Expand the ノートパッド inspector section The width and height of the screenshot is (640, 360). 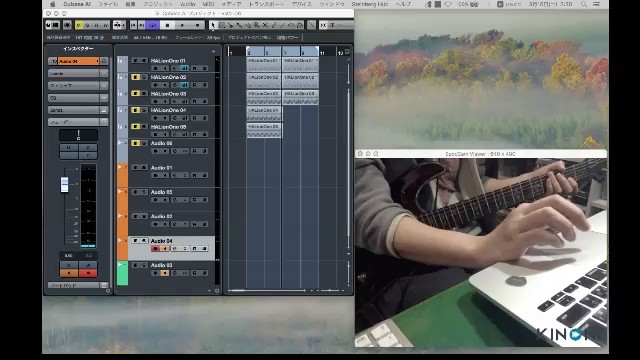click(78, 285)
